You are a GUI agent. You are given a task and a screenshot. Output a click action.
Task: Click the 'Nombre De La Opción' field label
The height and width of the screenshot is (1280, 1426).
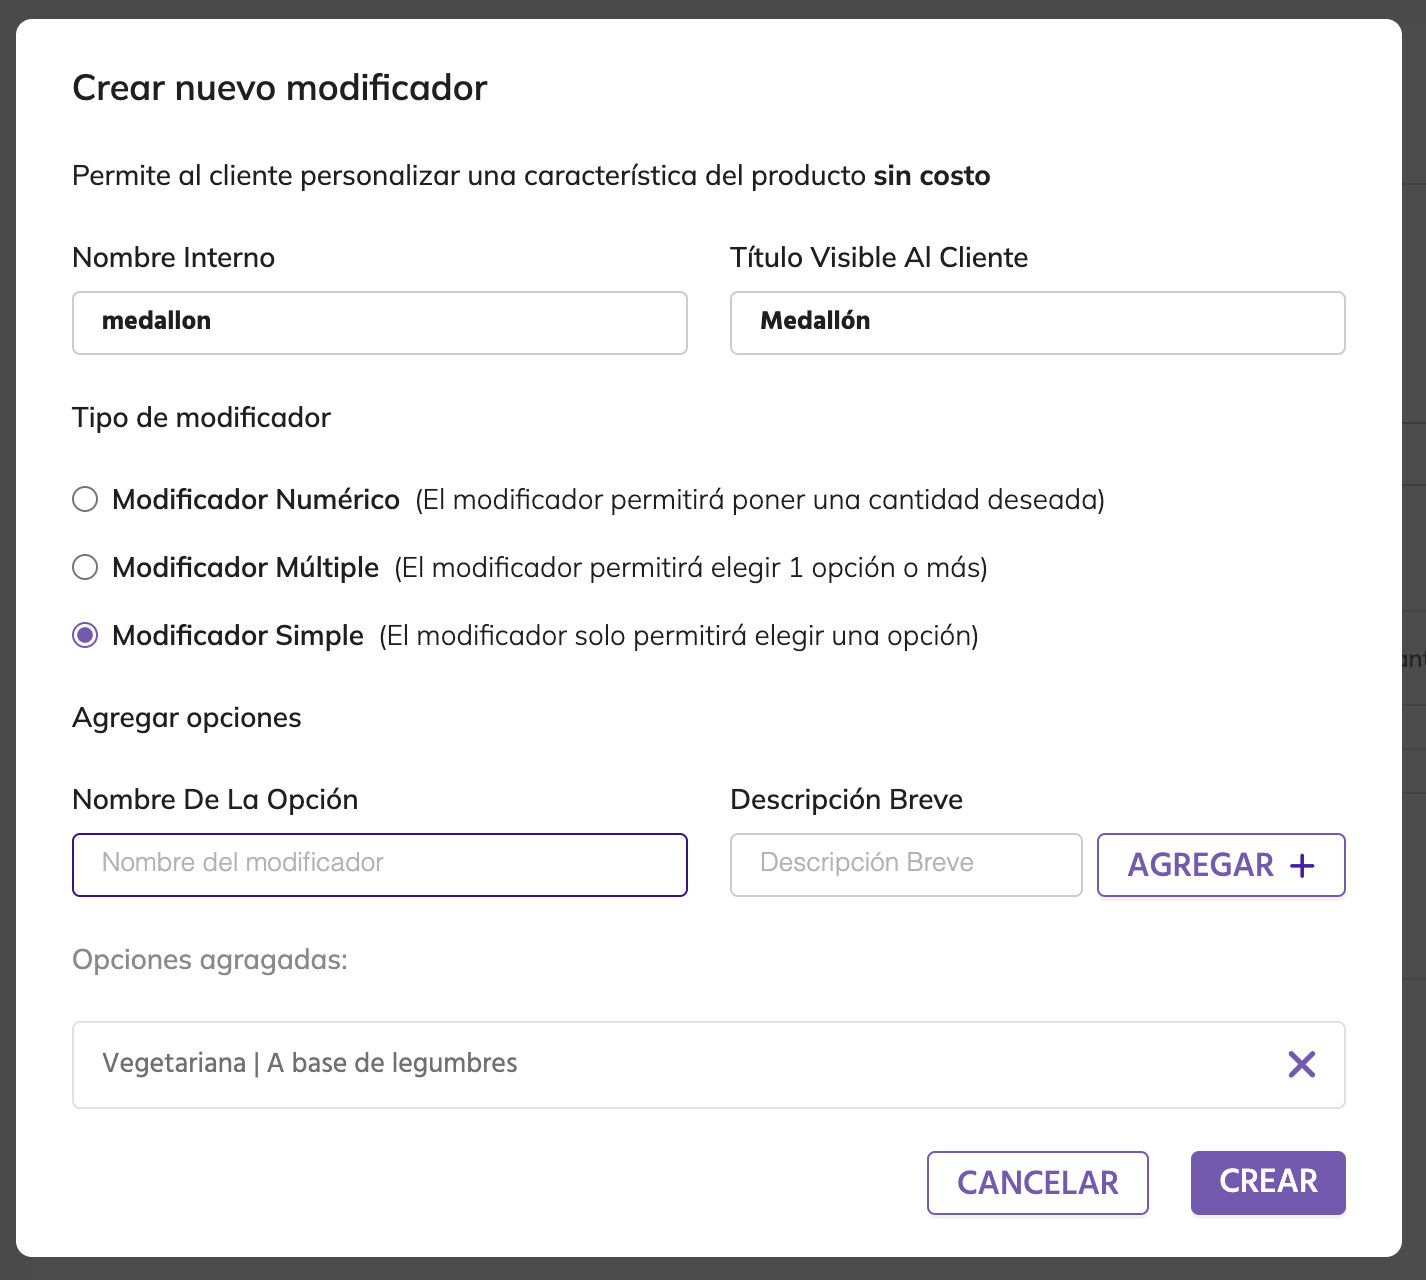pyautogui.click(x=215, y=799)
